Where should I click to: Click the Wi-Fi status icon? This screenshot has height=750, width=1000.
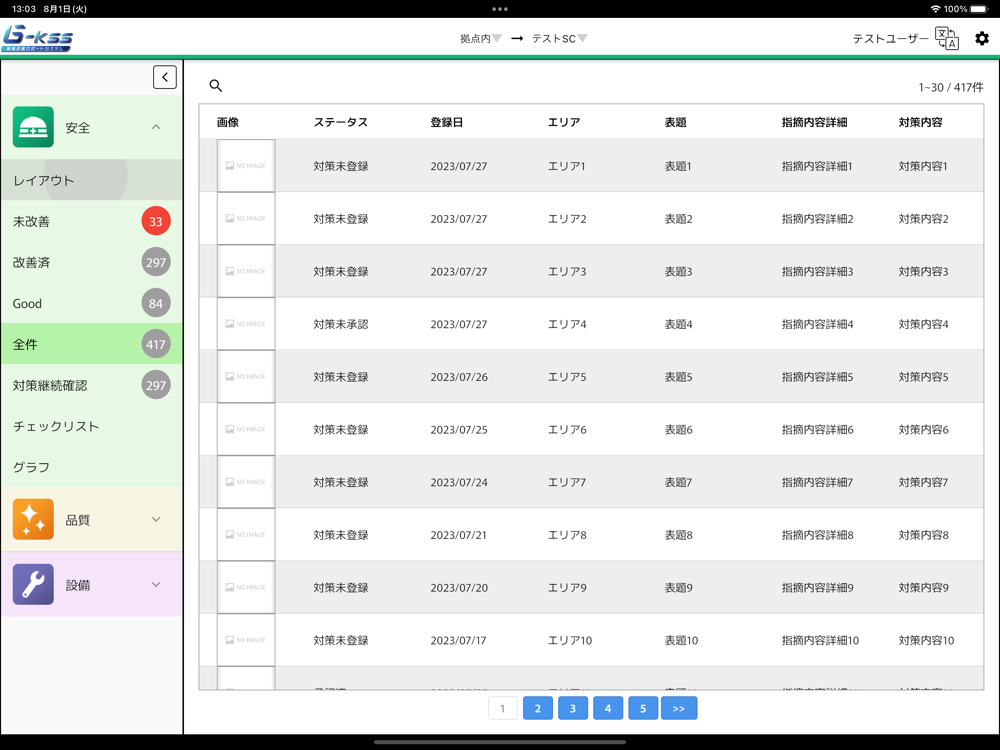(x=936, y=9)
